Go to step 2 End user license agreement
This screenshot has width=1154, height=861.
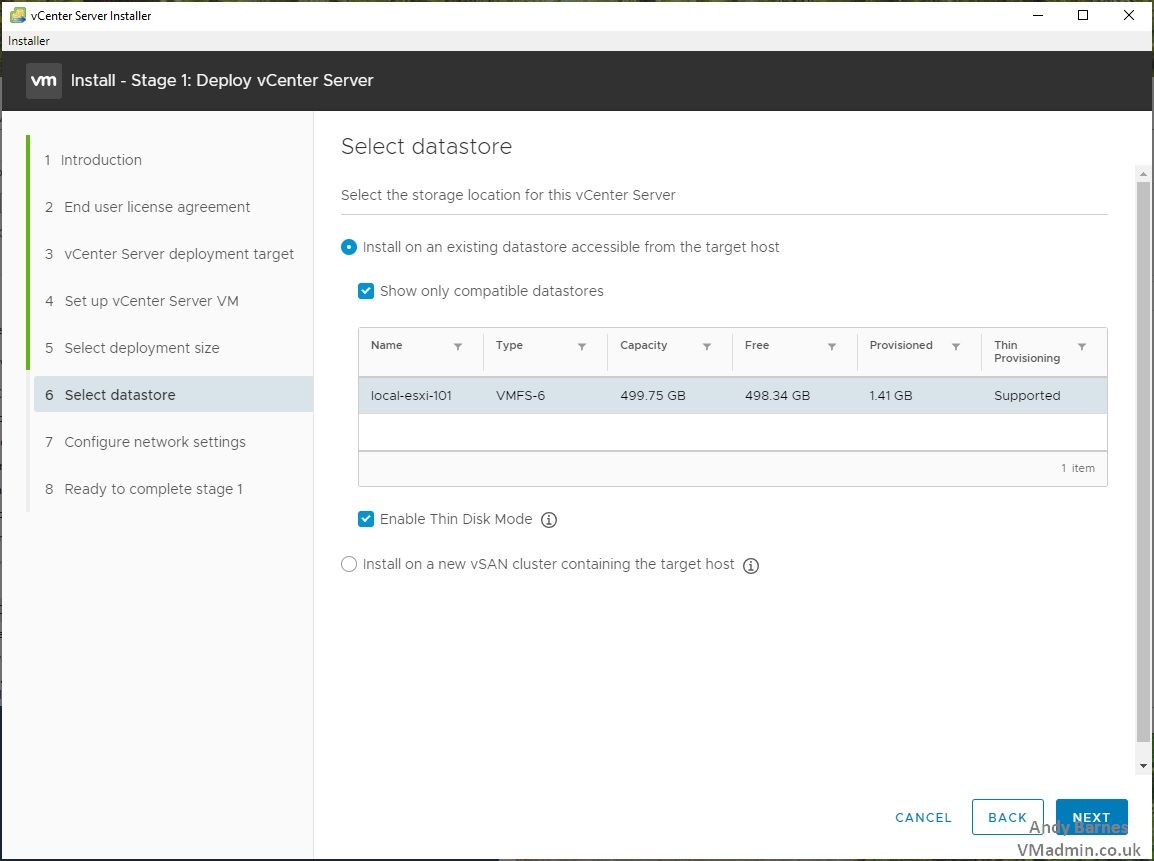(147, 207)
